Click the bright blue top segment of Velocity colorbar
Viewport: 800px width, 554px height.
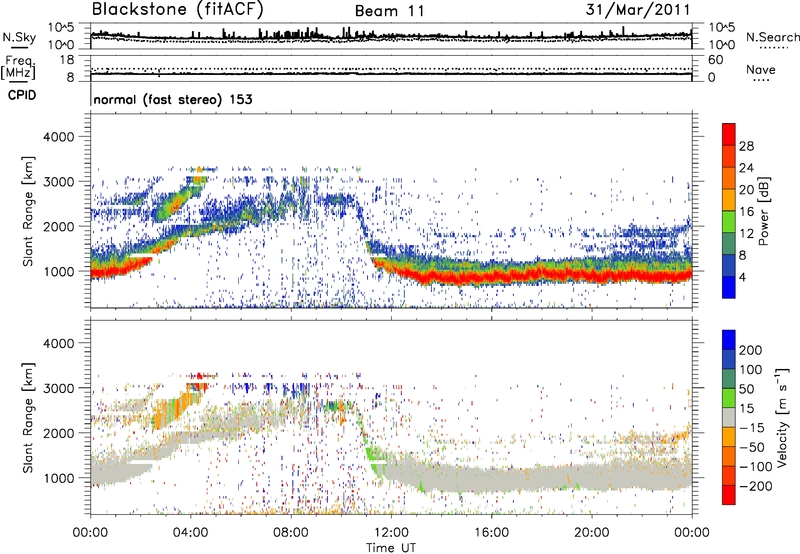pyautogui.click(x=729, y=340)
